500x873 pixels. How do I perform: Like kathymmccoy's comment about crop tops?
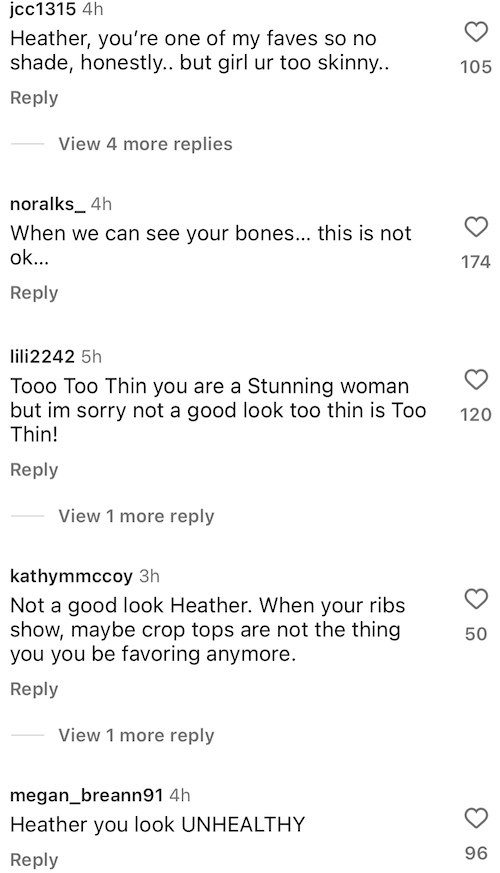point(476,599)
